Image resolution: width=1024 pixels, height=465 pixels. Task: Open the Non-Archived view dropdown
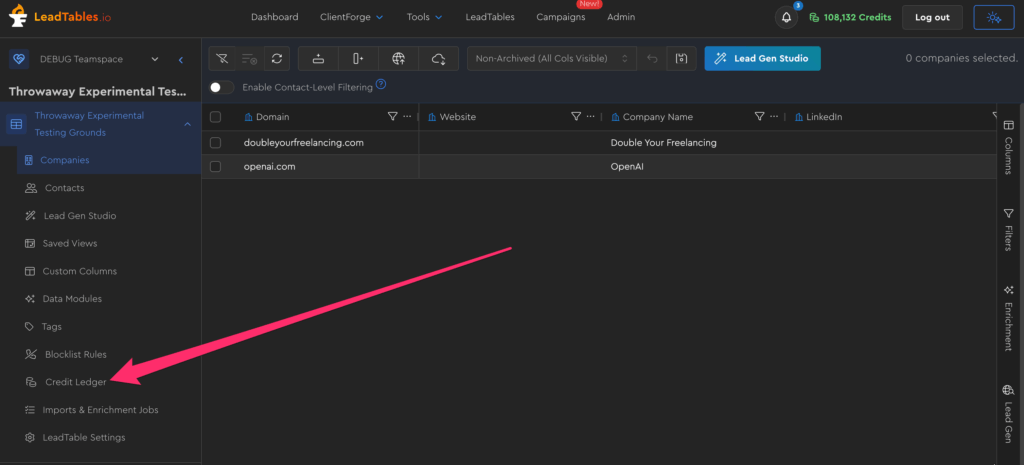click(x=551, y=58)
